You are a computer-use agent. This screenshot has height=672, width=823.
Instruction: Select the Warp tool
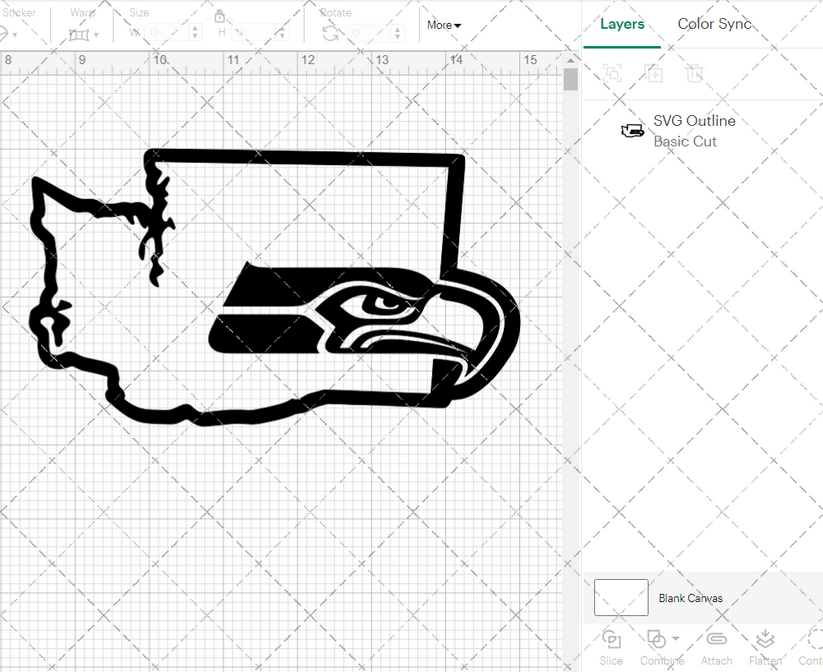point(80,34)
